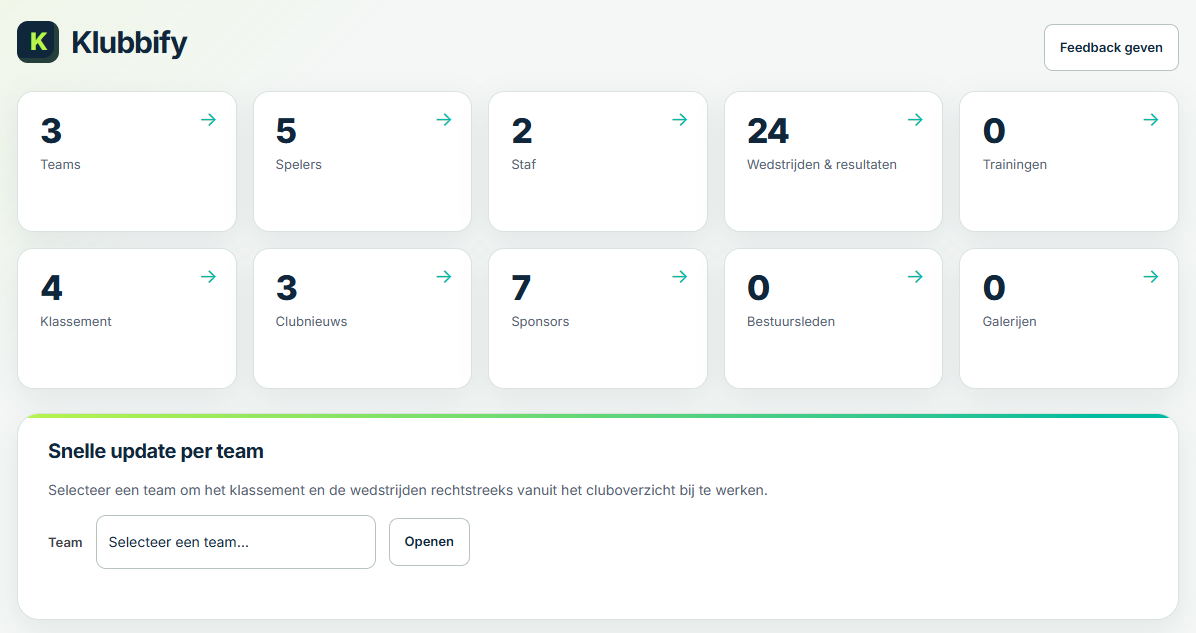Click the arrow icon on the Clubnieuws card
This screenshot has width=1196, height=633.
(444, 277)
